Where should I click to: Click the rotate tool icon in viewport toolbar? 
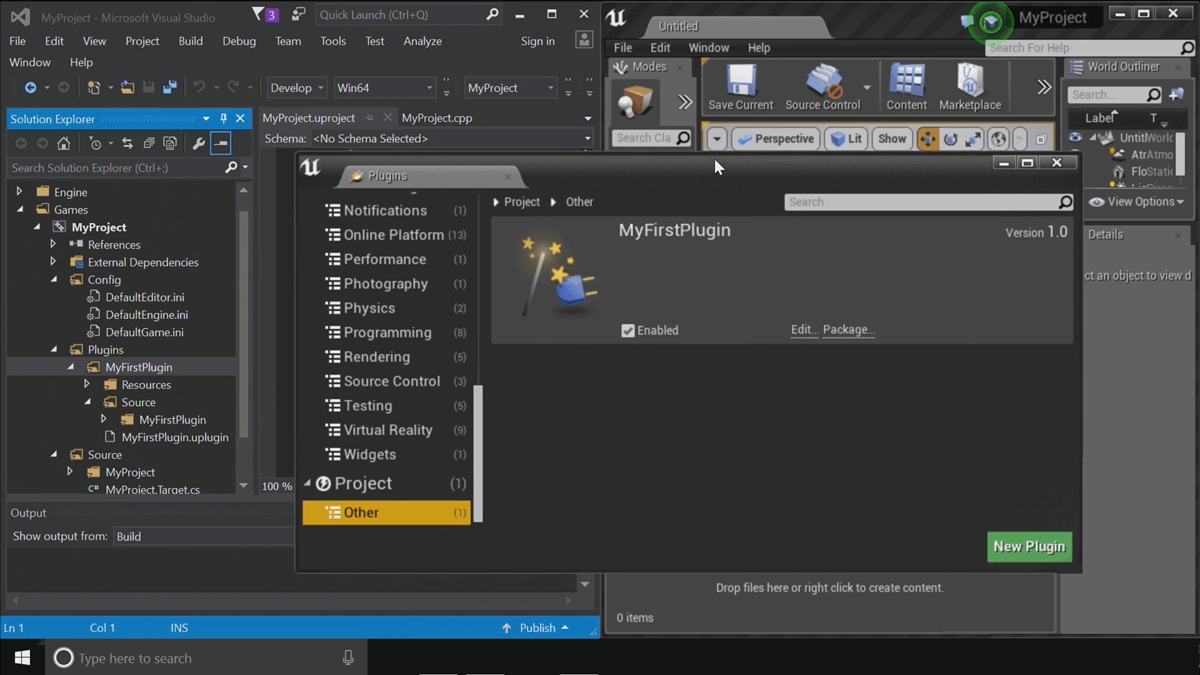(948, 138)
